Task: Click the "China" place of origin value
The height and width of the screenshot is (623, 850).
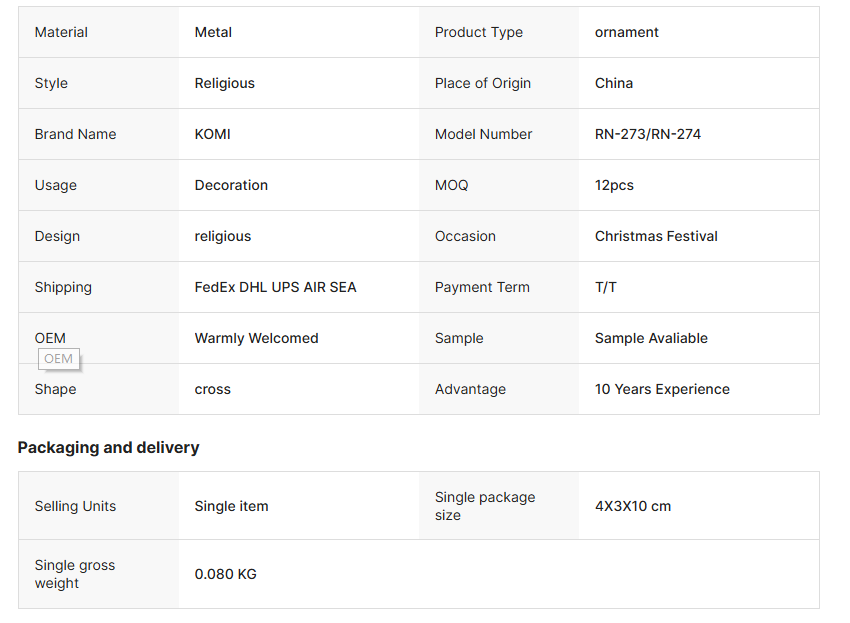Action: point(613,83)
